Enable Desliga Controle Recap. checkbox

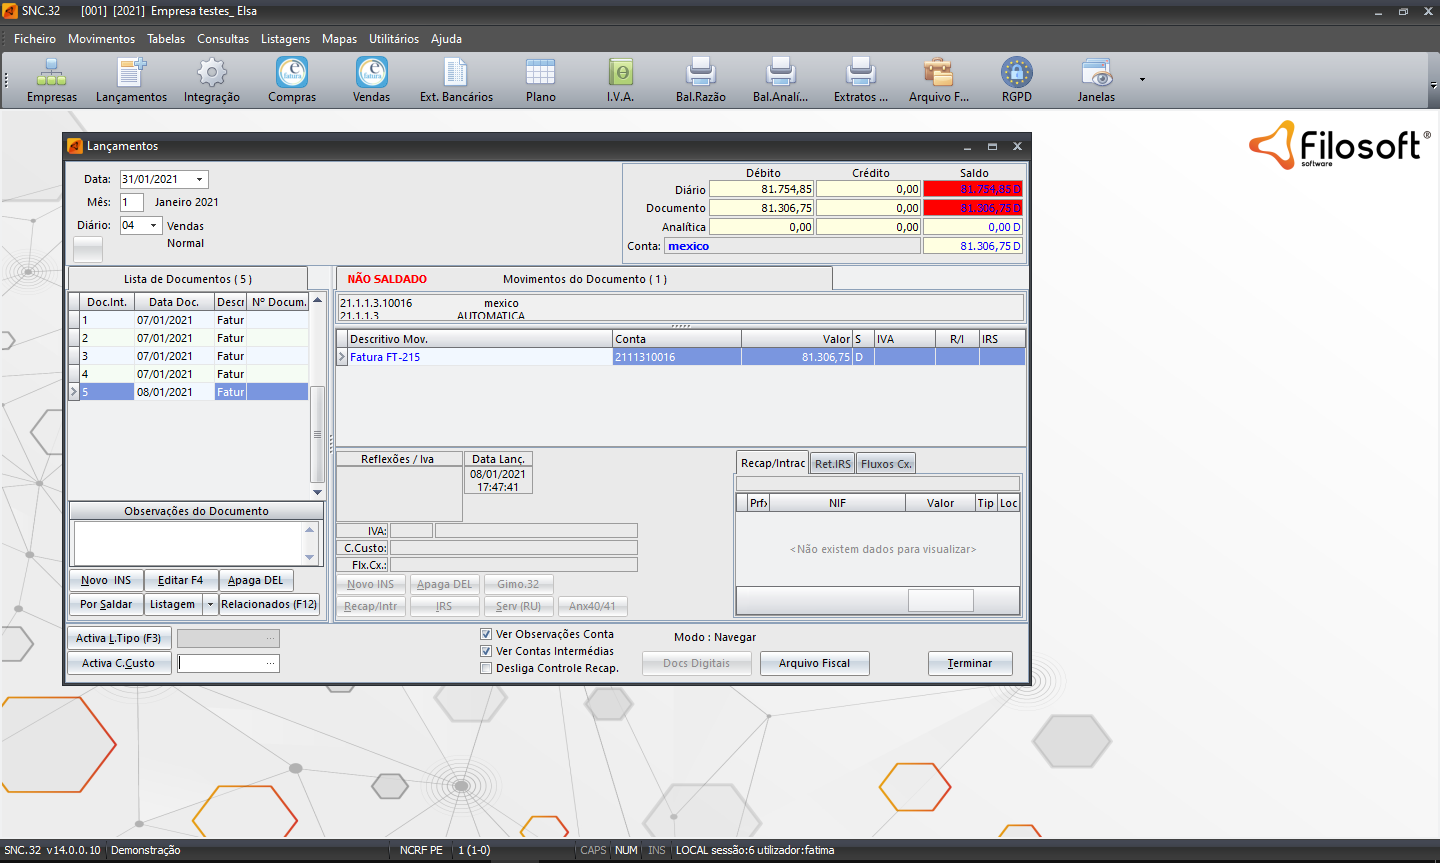point(486,668)
